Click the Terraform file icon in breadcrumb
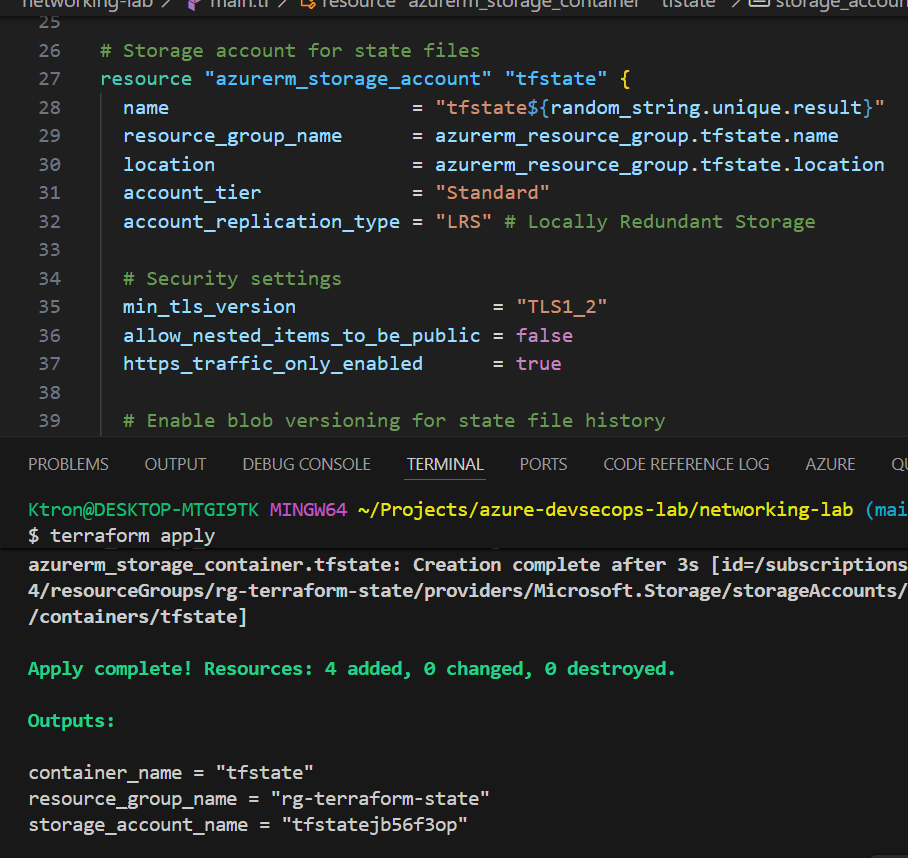908x858 pixels. (192, 4)
